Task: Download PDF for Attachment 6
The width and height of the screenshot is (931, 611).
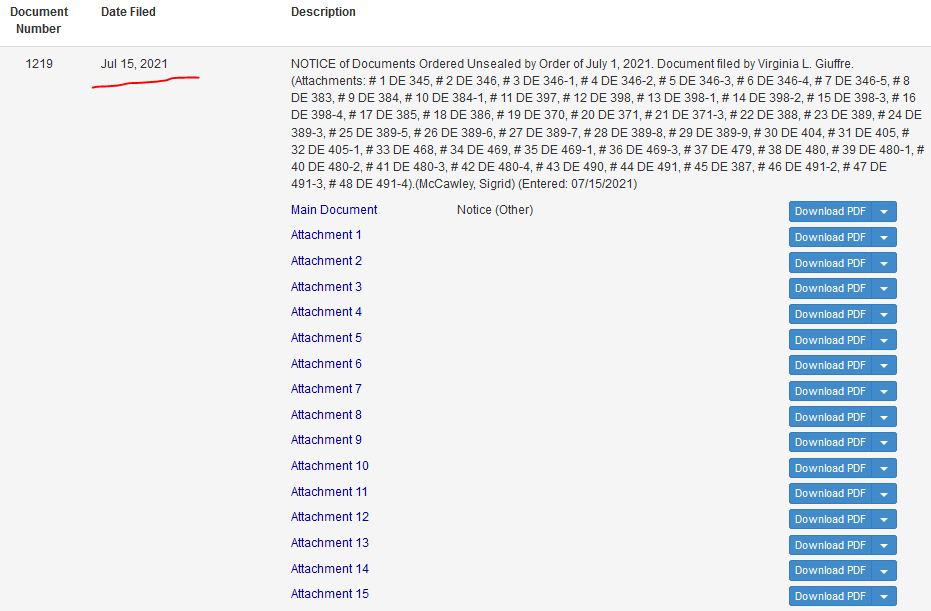Action: (x=830, y=365)
